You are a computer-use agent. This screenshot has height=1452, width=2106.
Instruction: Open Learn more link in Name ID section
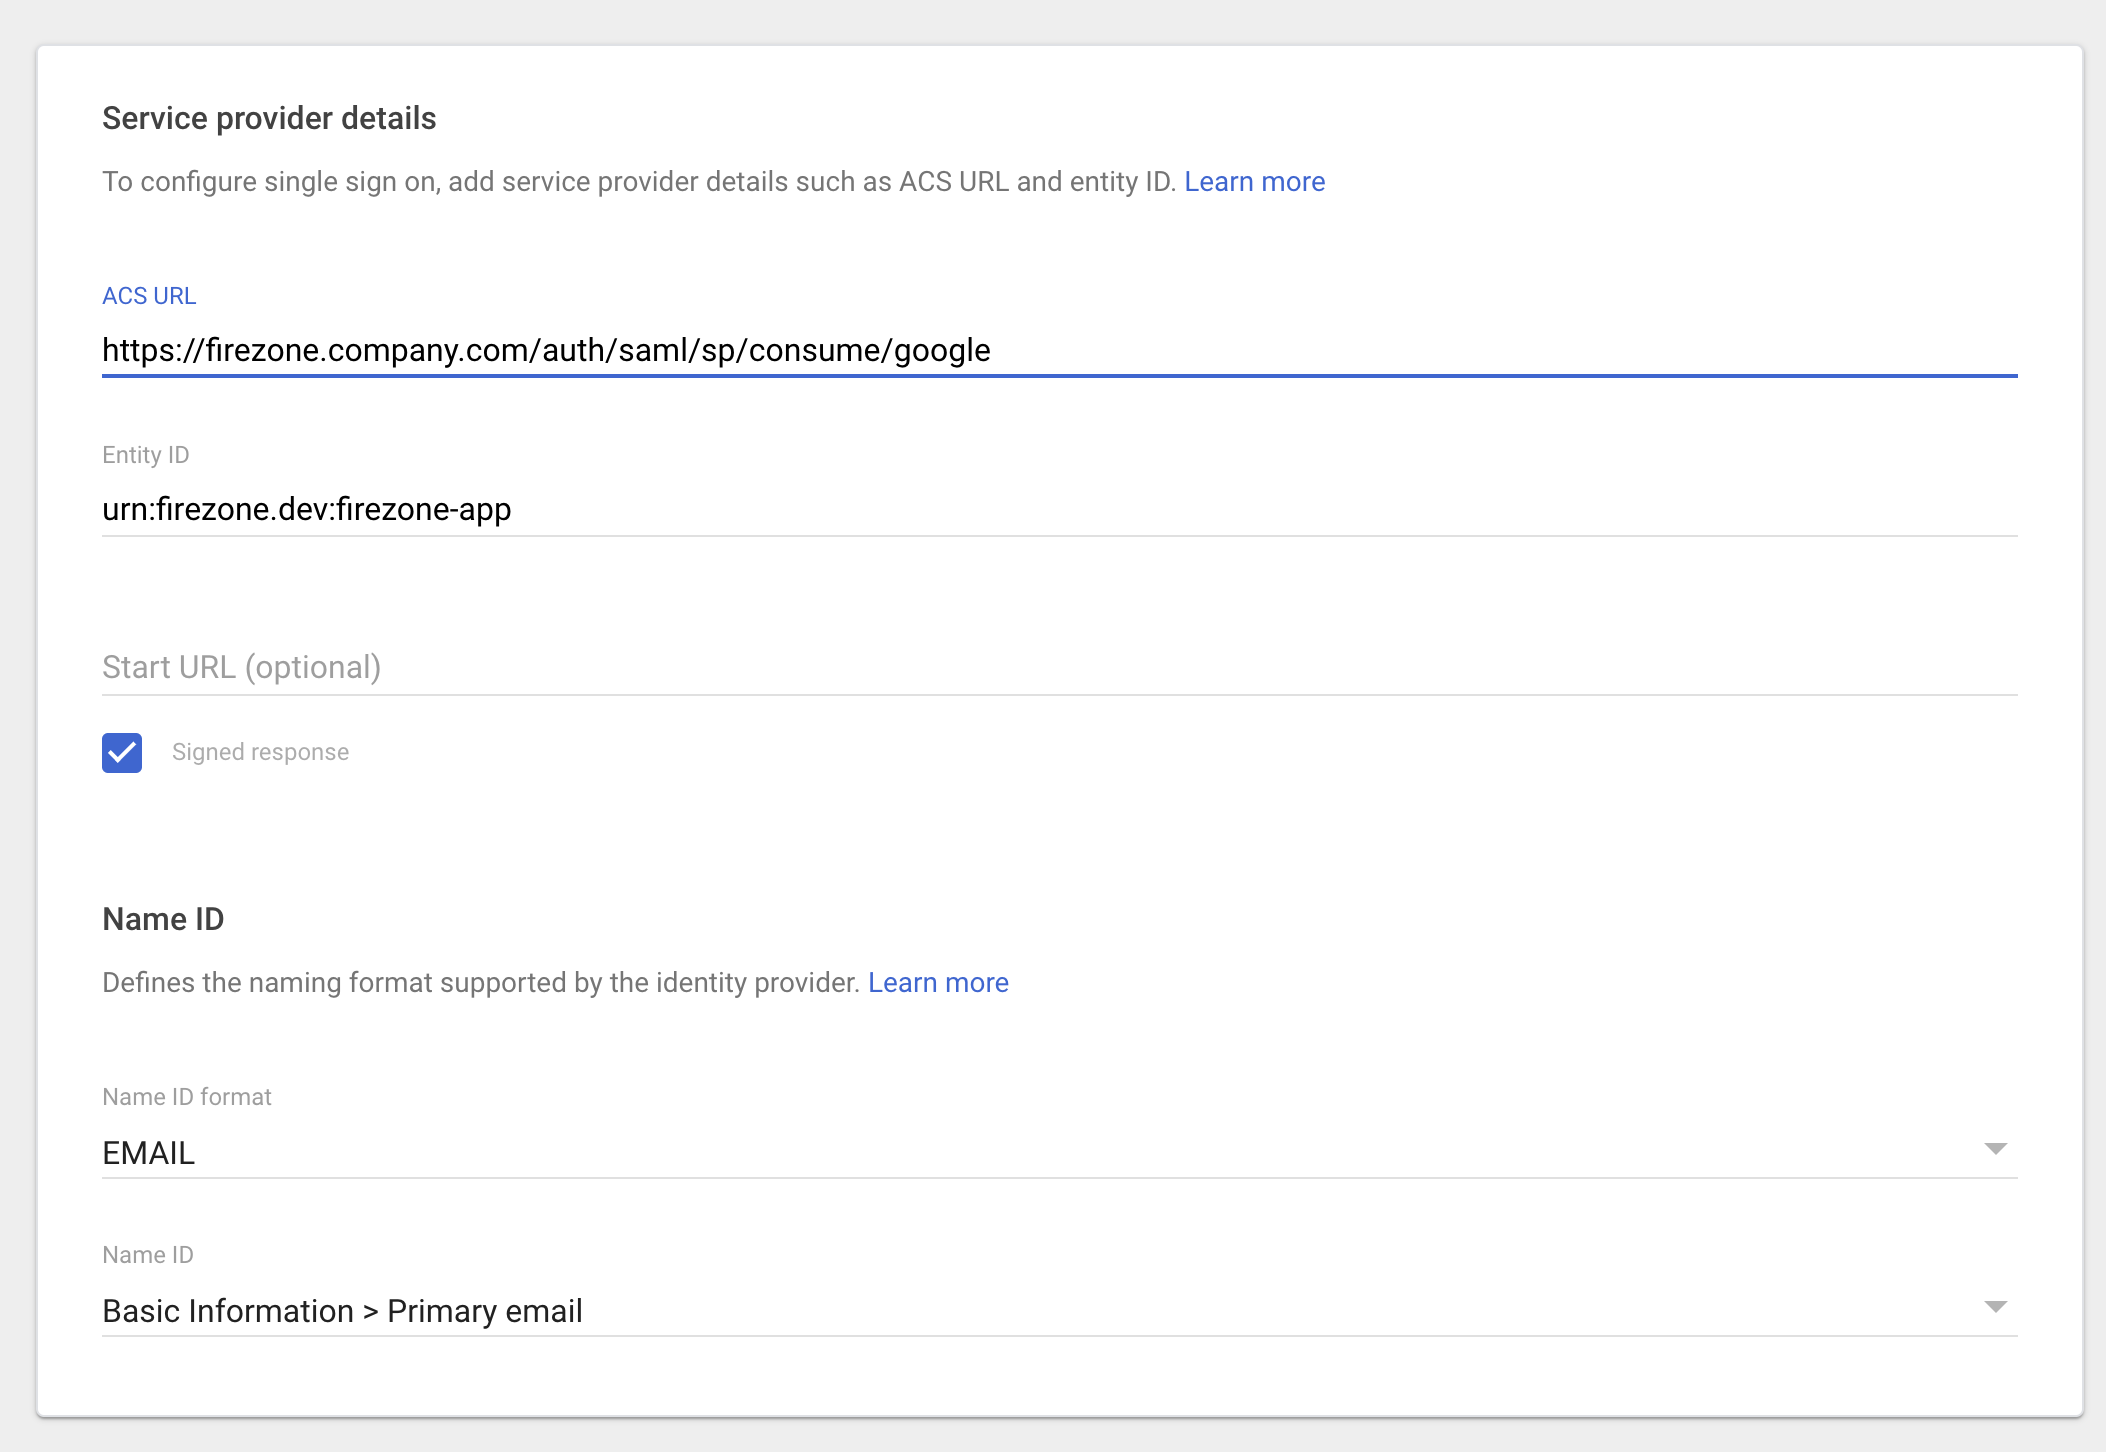(x=937, y=983)
